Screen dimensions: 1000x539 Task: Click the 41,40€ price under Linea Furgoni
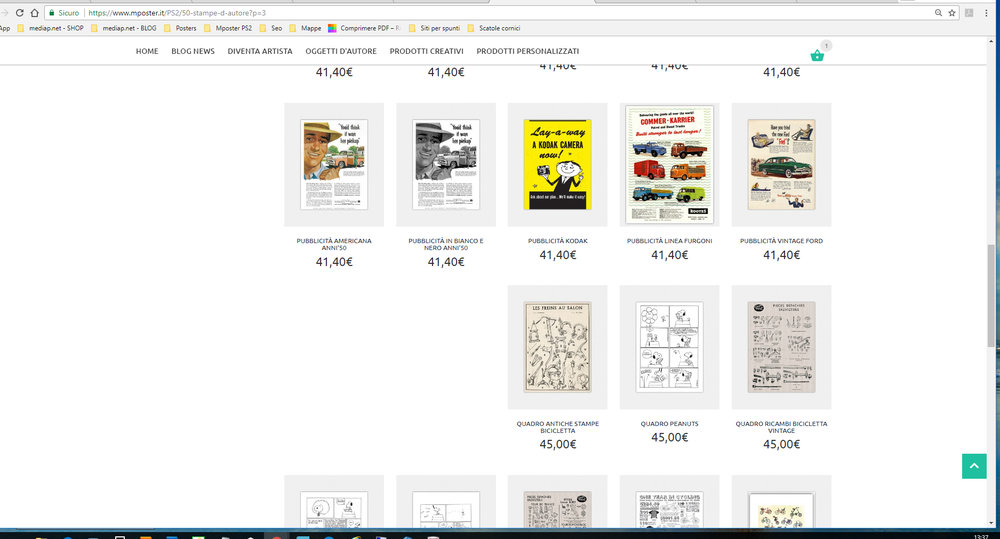click(670, 255)
